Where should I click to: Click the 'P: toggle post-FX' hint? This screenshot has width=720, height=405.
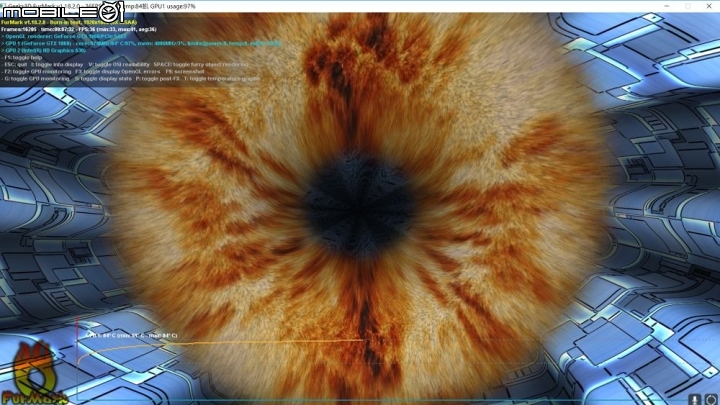click(x=158, y=79)
